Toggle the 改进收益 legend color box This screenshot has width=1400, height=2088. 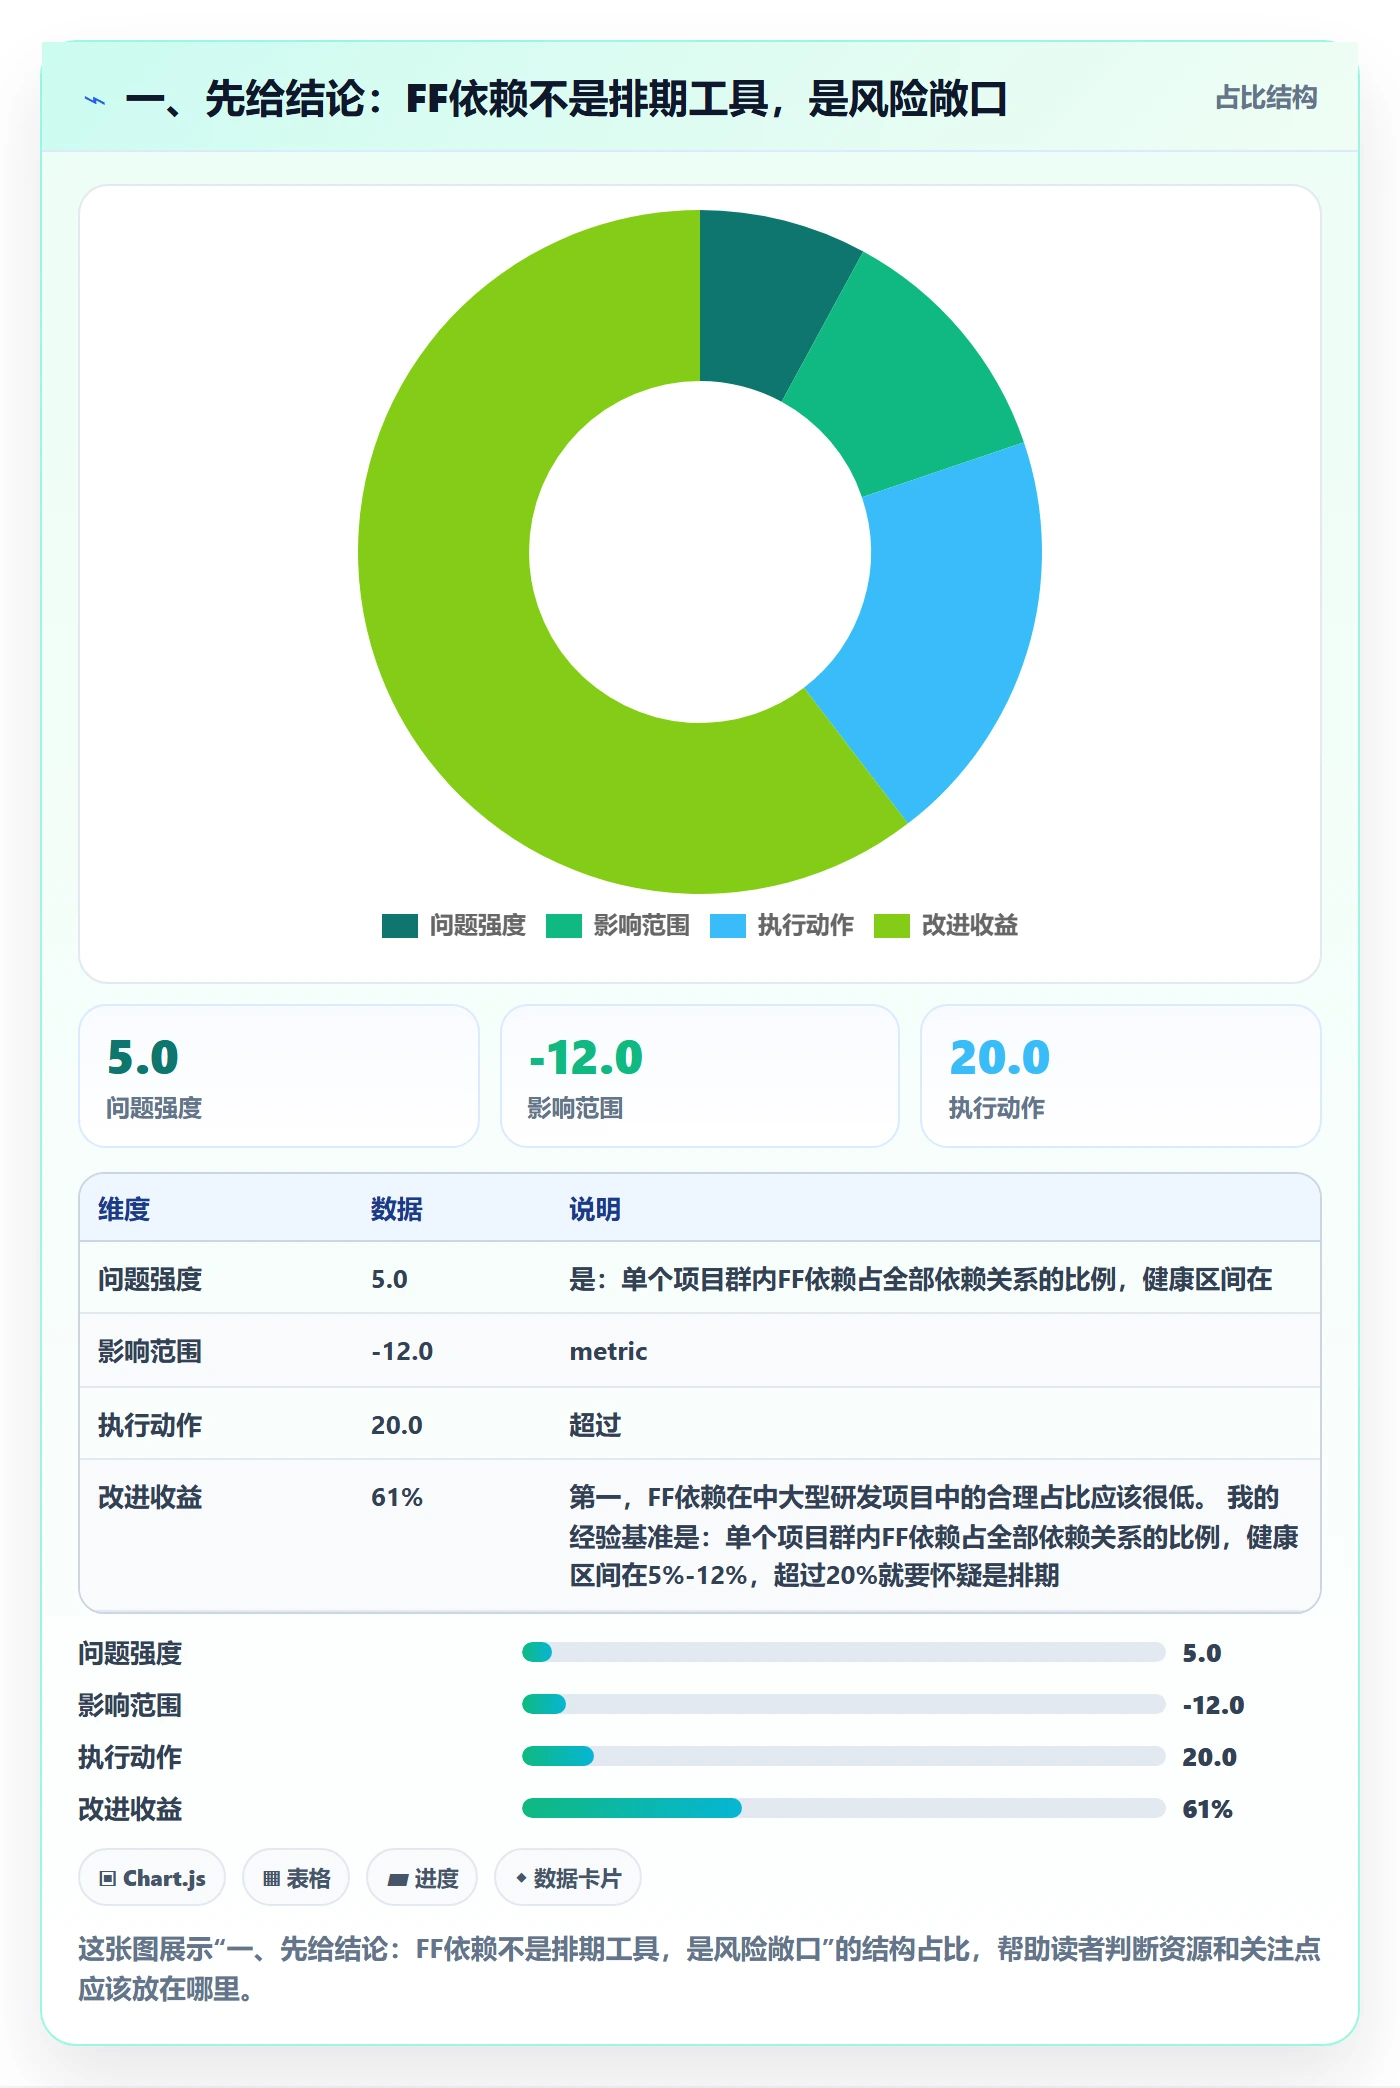point(891,926)
